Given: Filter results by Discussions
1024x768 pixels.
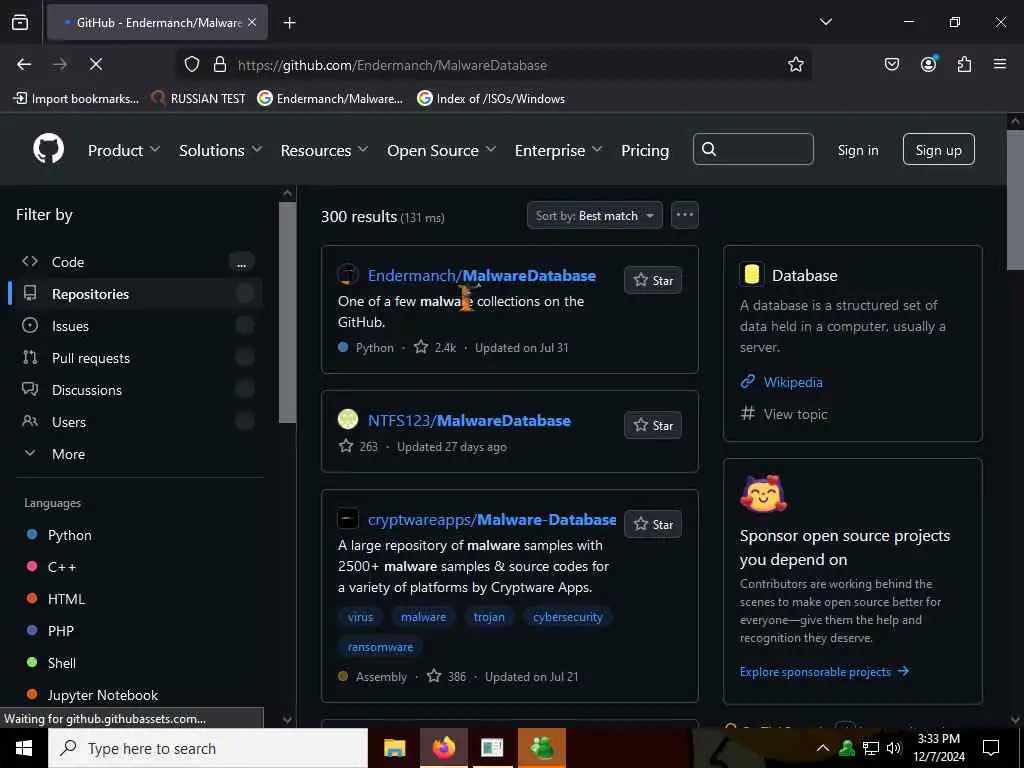Looking at the screenshot, I should (x=136, y=390).
